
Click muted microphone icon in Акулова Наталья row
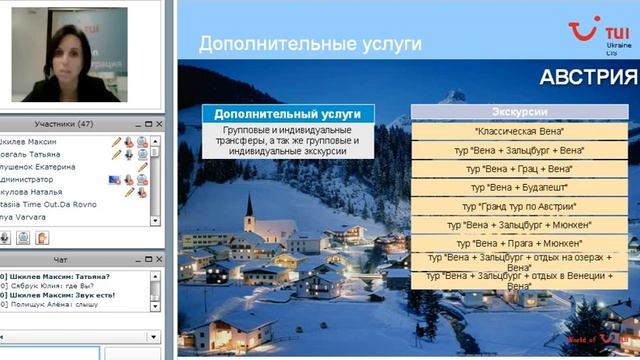(x=142, y=192)
